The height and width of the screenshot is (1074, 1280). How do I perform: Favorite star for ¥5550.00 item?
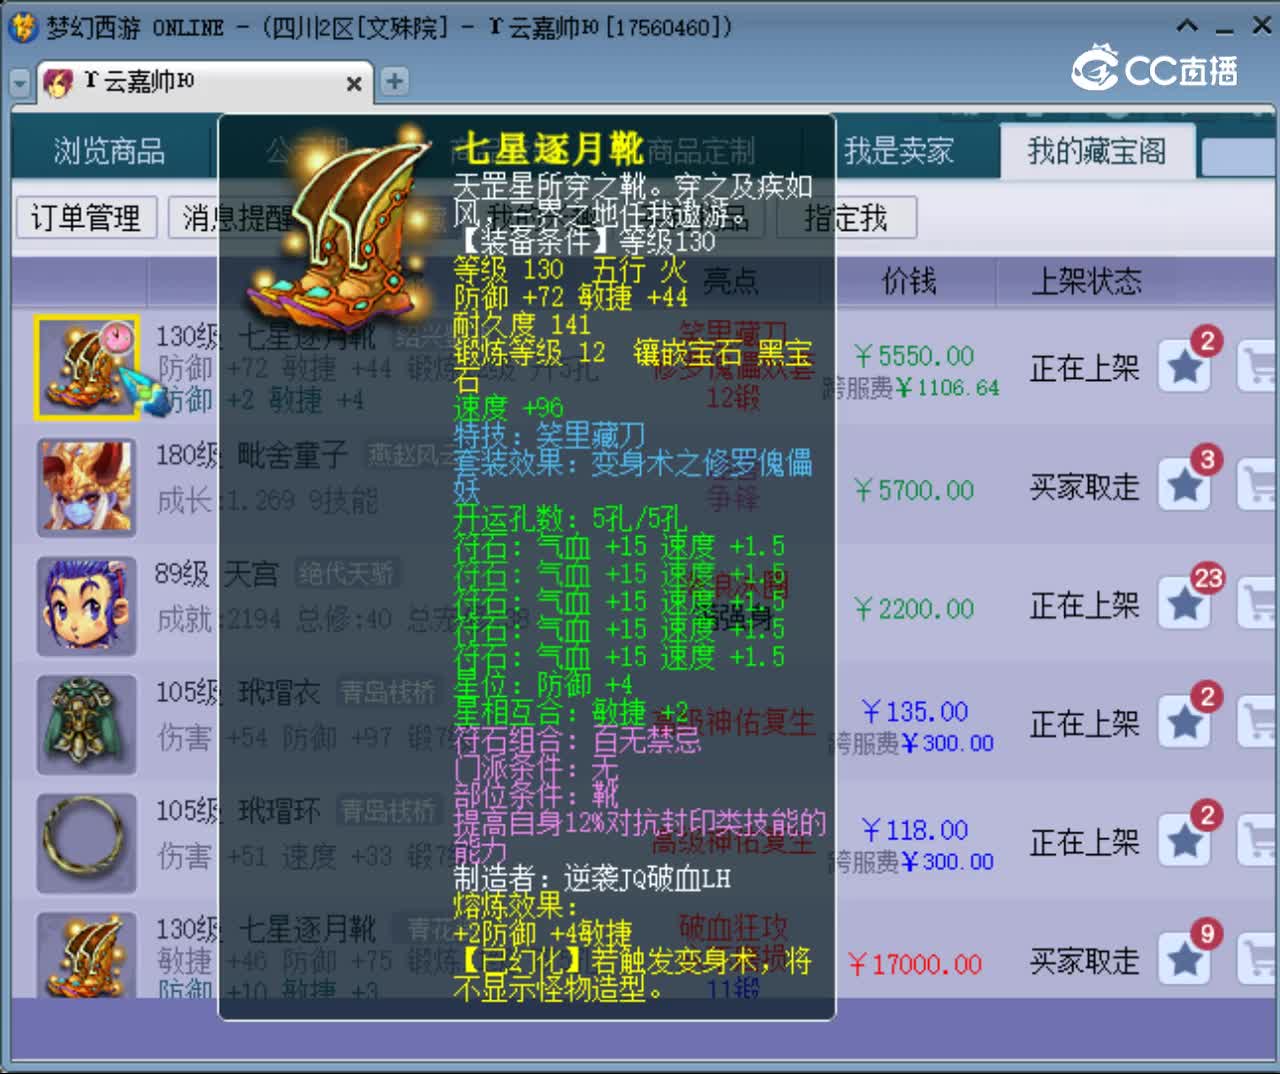(x=1185, y=367)
